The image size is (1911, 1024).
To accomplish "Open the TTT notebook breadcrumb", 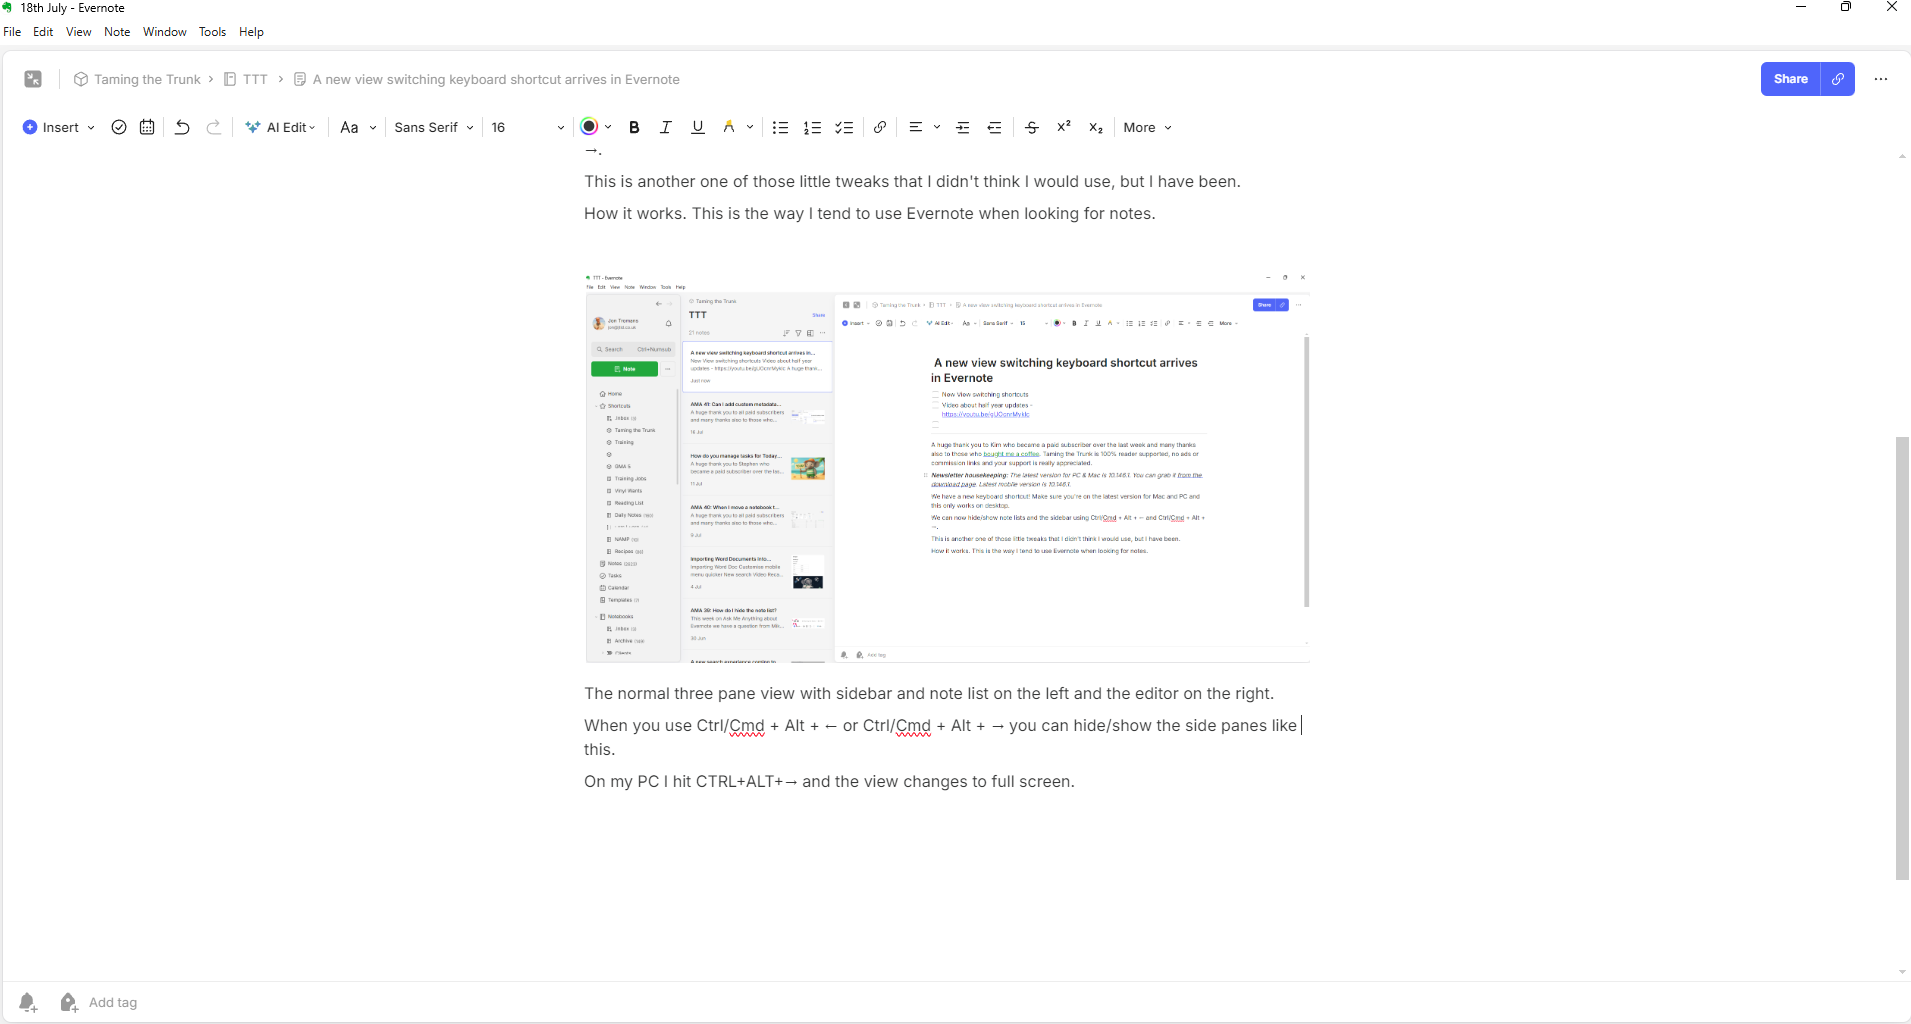I will click(245, 79).
